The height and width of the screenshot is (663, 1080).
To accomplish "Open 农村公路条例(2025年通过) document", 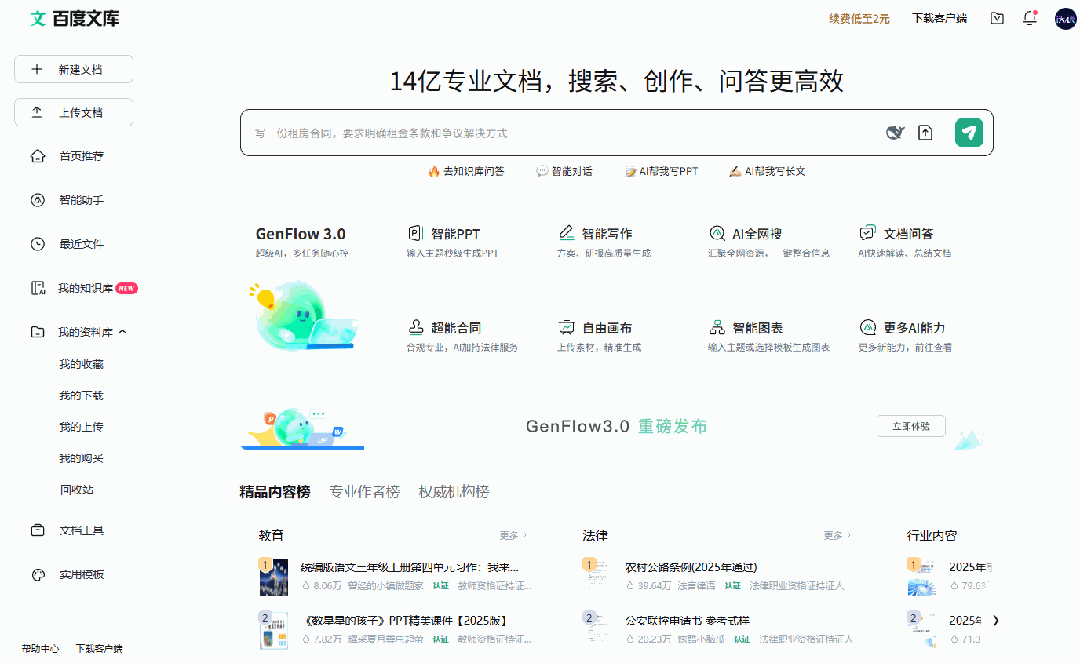I will tap(691, 567).
